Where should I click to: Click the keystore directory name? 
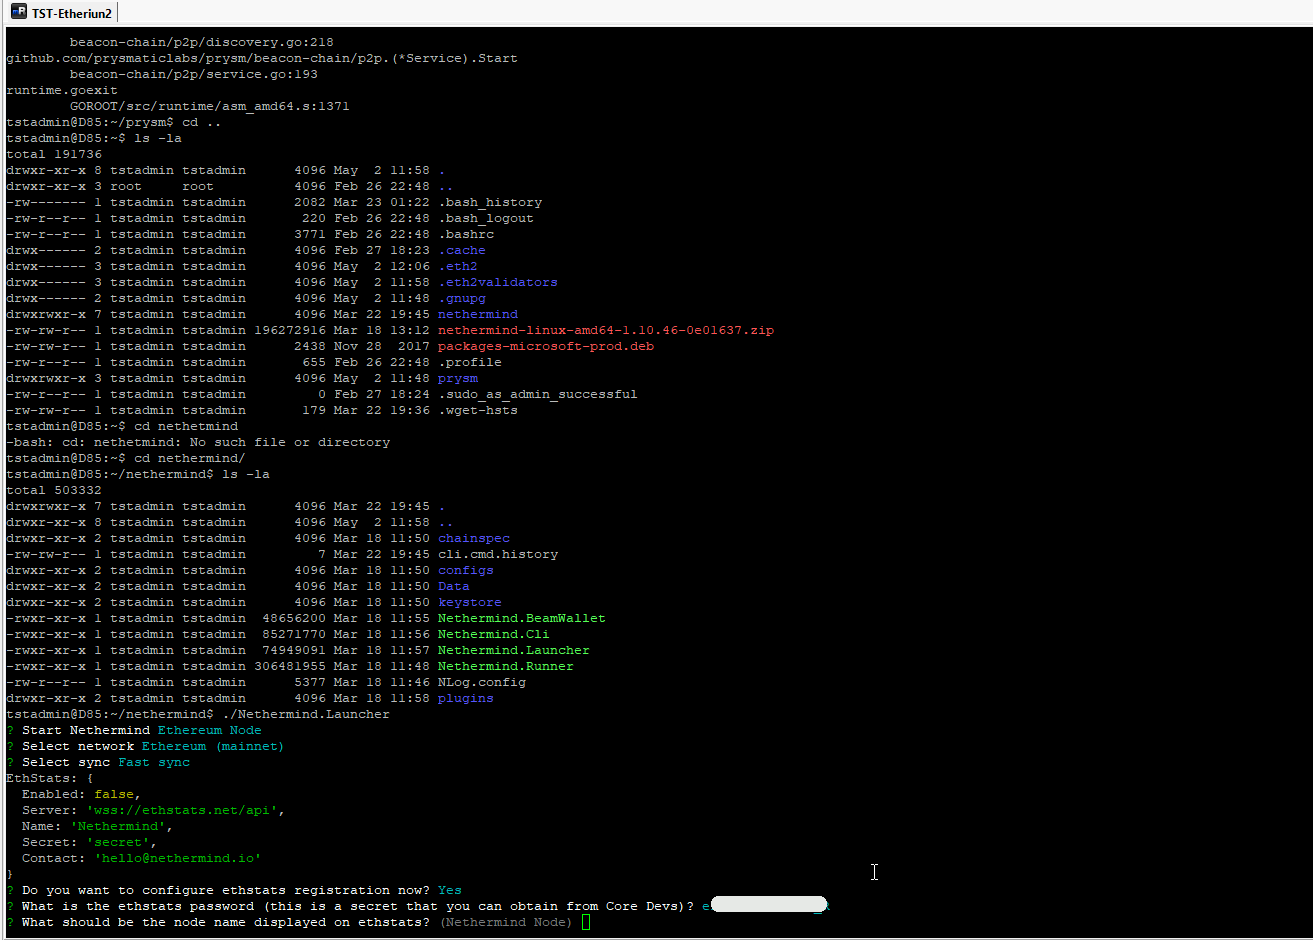pos(470,602)
